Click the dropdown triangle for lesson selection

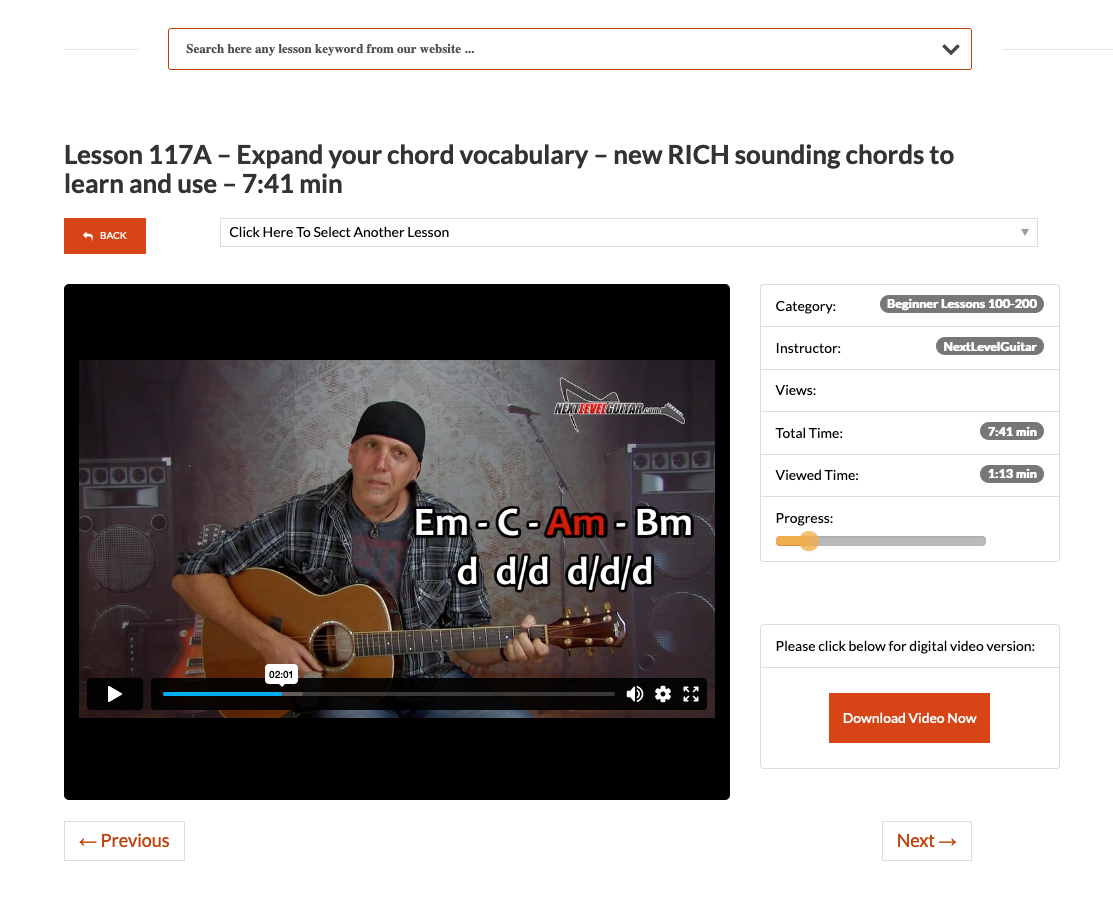pos(1024,232)
